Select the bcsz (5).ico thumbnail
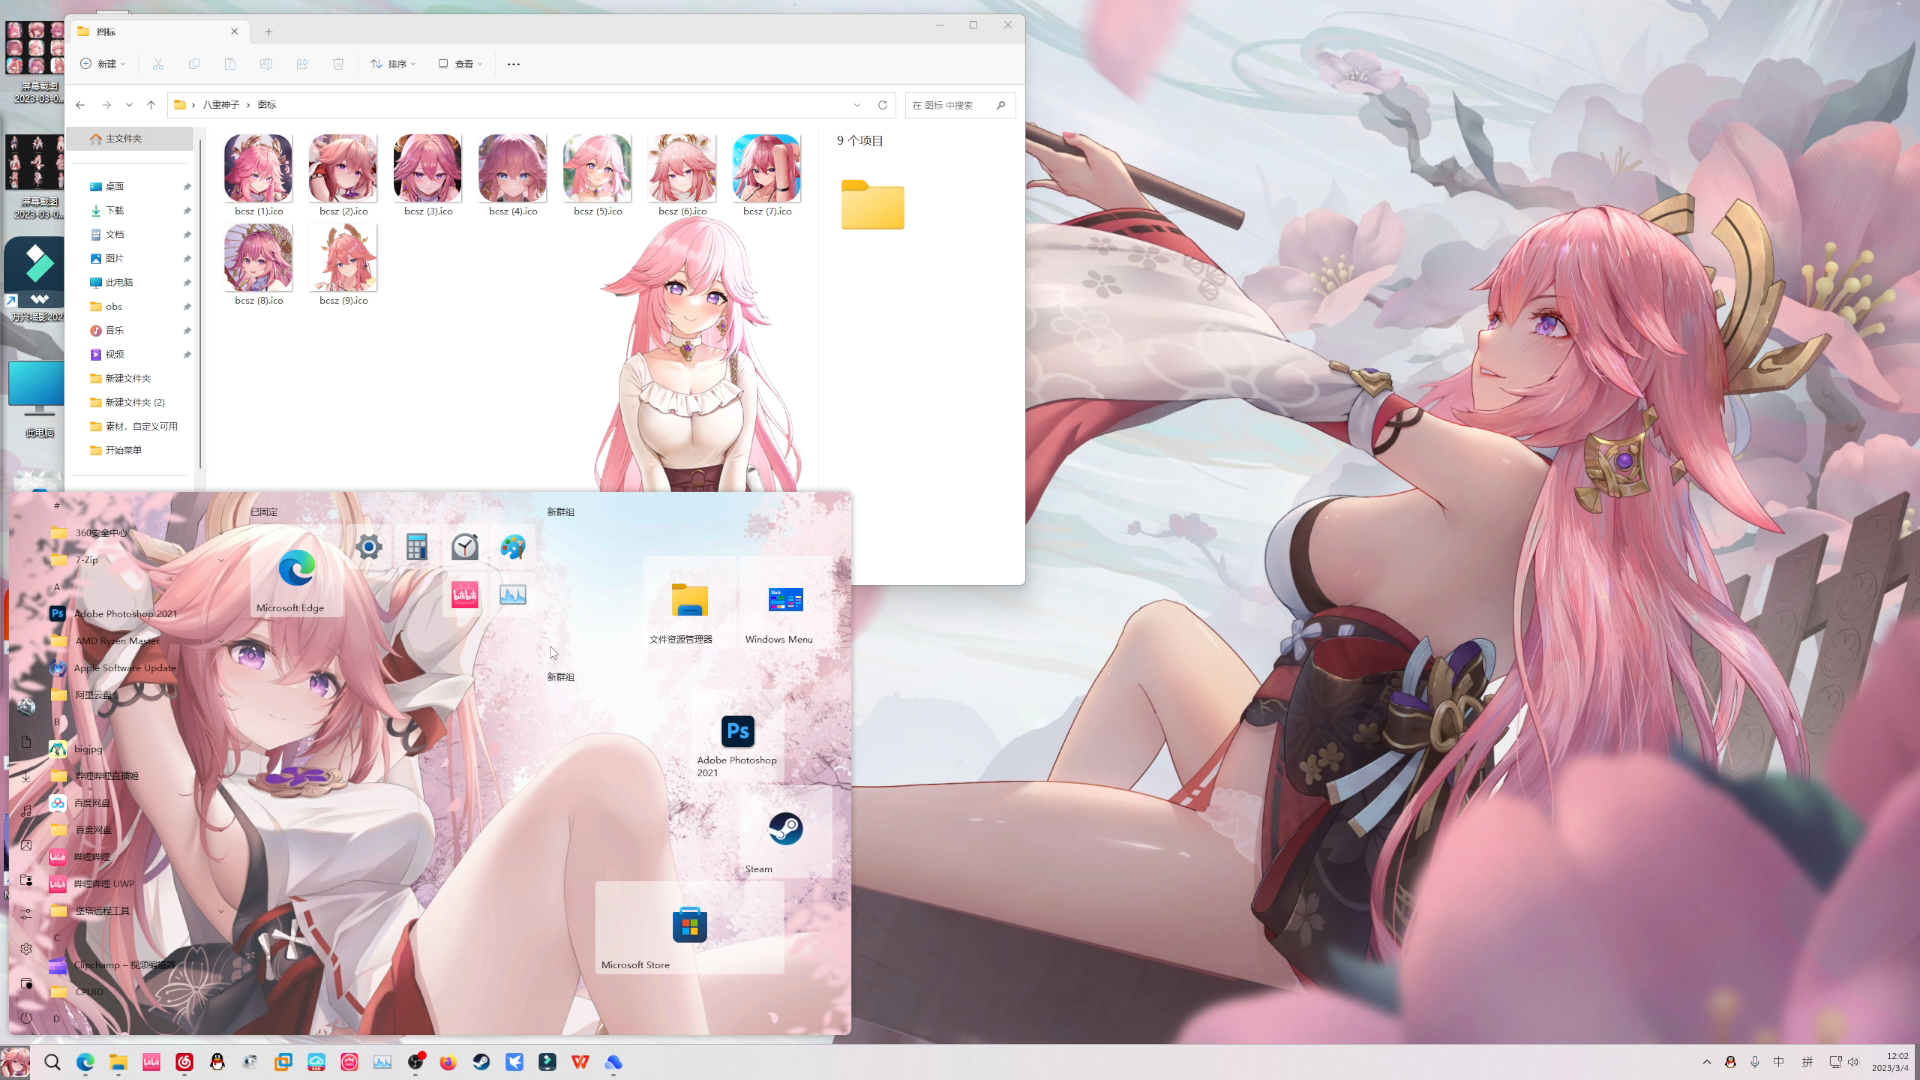This screenshot has height=1080, width=1920. (597, 170)
